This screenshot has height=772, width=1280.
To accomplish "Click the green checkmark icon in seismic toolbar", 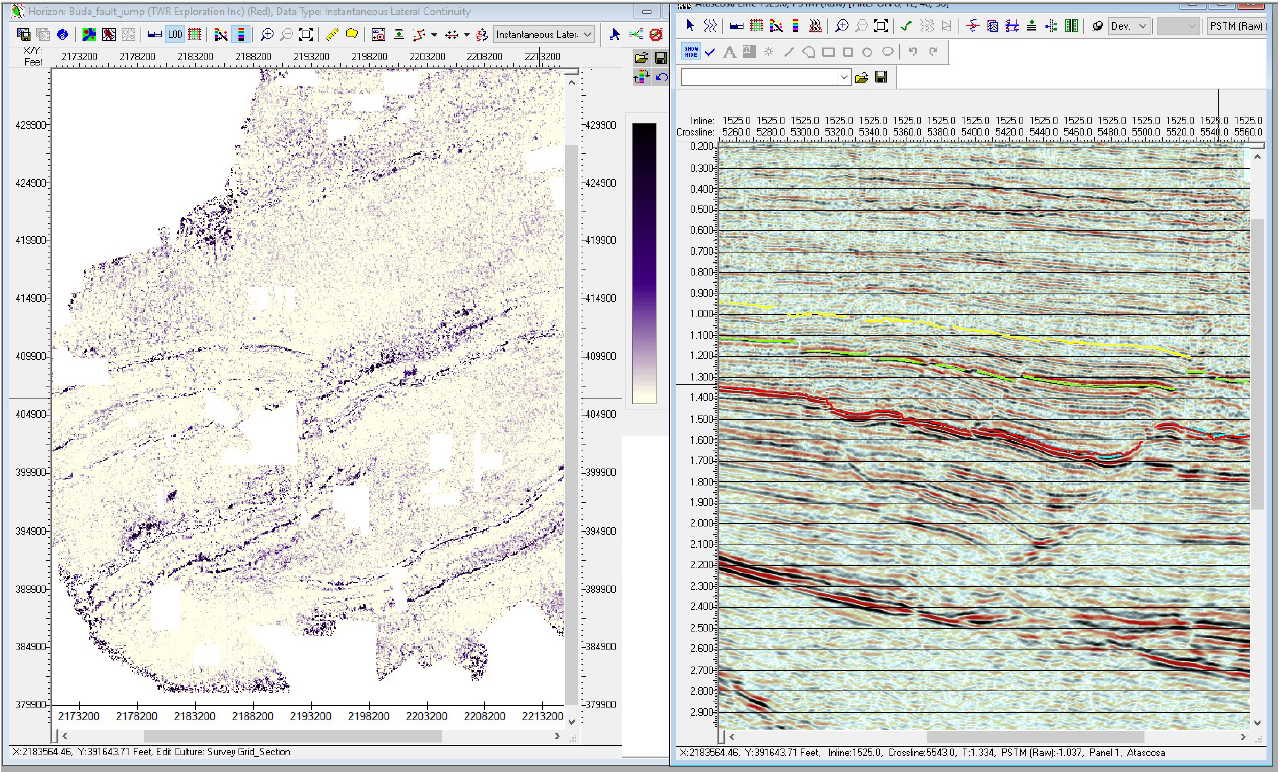I will [x=904, y=26].
